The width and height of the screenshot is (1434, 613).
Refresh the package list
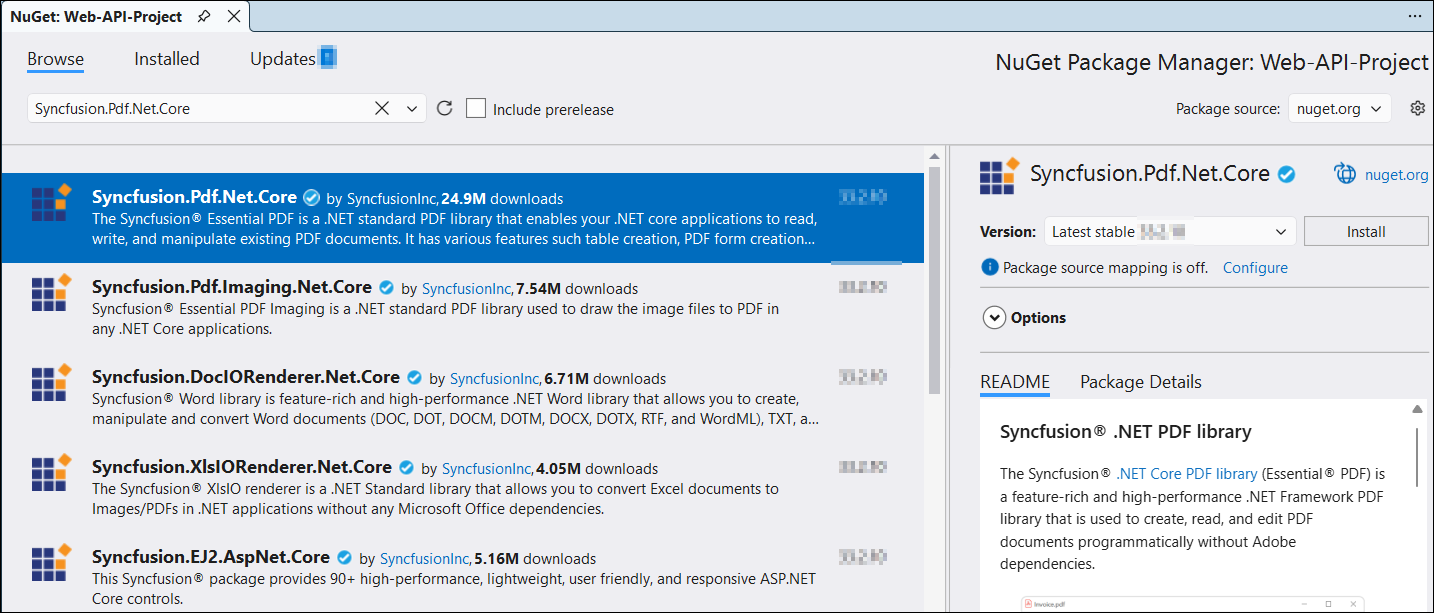coord(445,108)
